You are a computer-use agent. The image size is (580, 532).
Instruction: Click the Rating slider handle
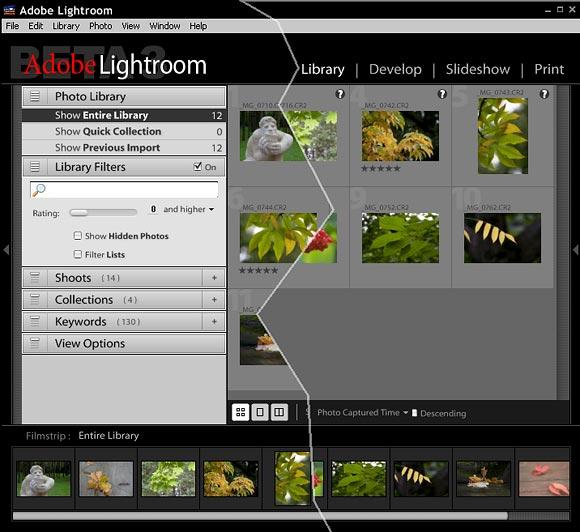(x=79, y=212)
